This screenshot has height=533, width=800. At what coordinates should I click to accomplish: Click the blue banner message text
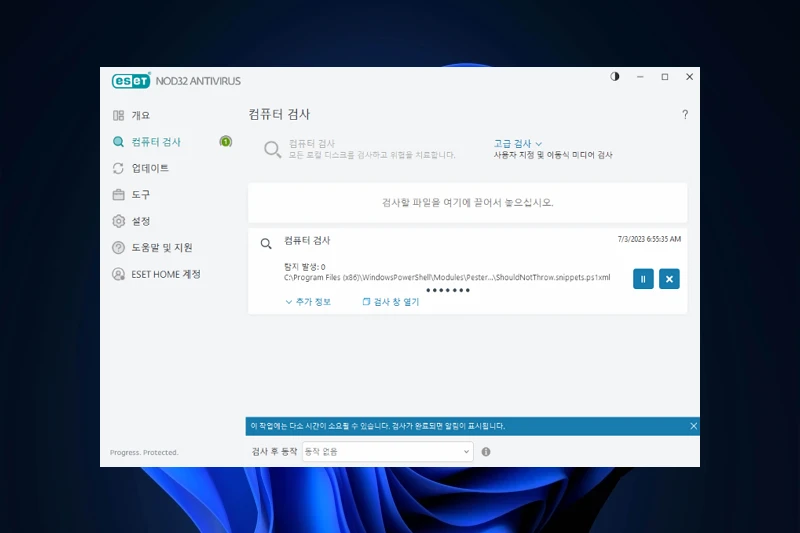[x=378, y=426]
